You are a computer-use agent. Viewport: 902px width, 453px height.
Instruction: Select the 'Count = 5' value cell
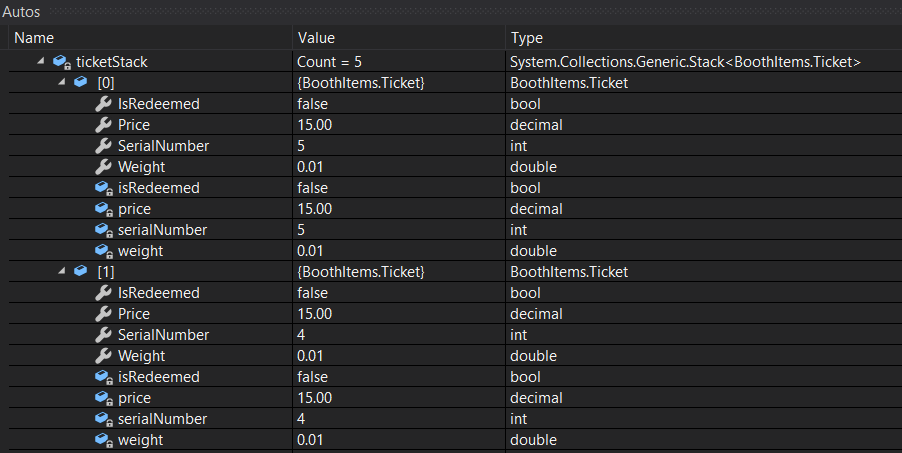point(329,62)
